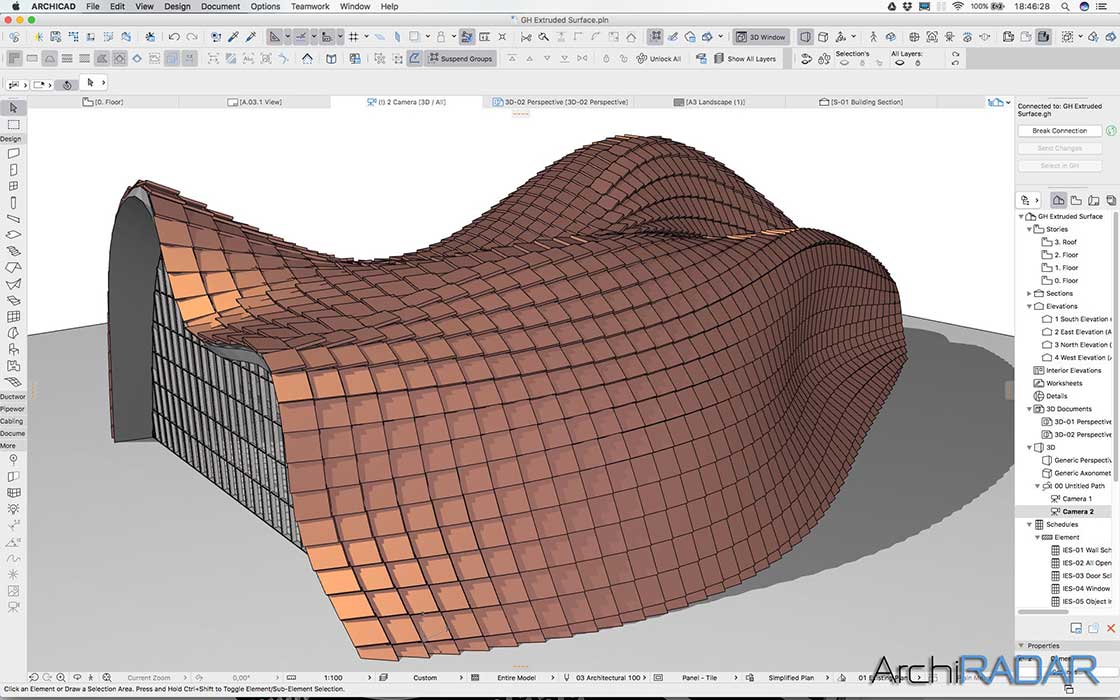The height and width of the screenshot is (700, 1120).
Task: Click the Pick Up Parameters eyedropper icon
Action: point(234,36)
